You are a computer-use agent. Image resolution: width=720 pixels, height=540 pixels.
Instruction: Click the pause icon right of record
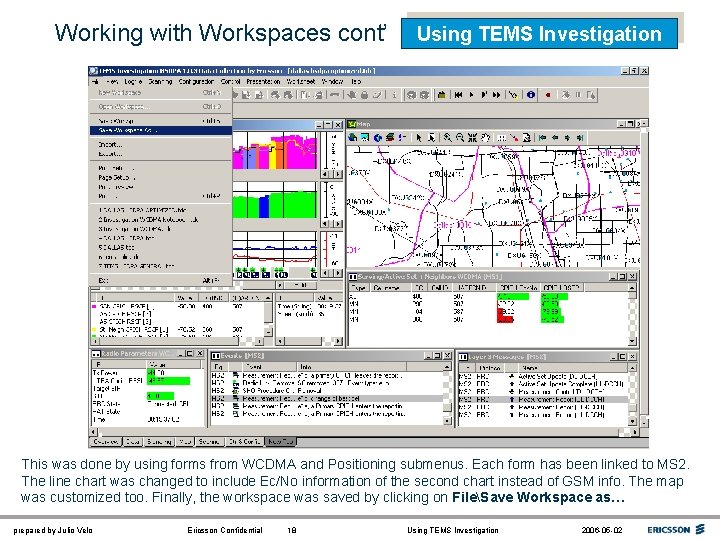pos(578,95)
